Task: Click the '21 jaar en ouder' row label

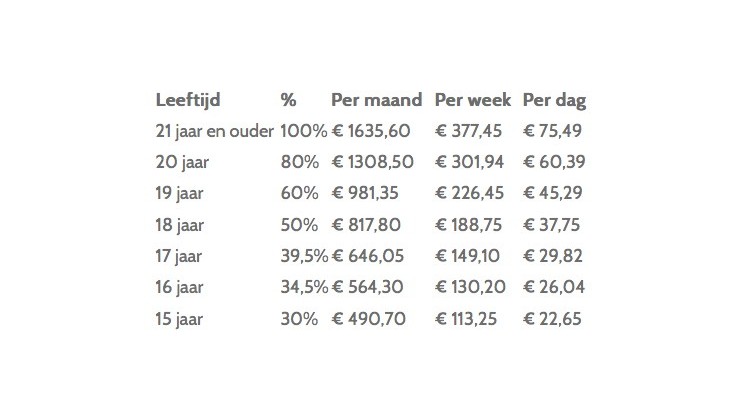Action: pos(214,131)
